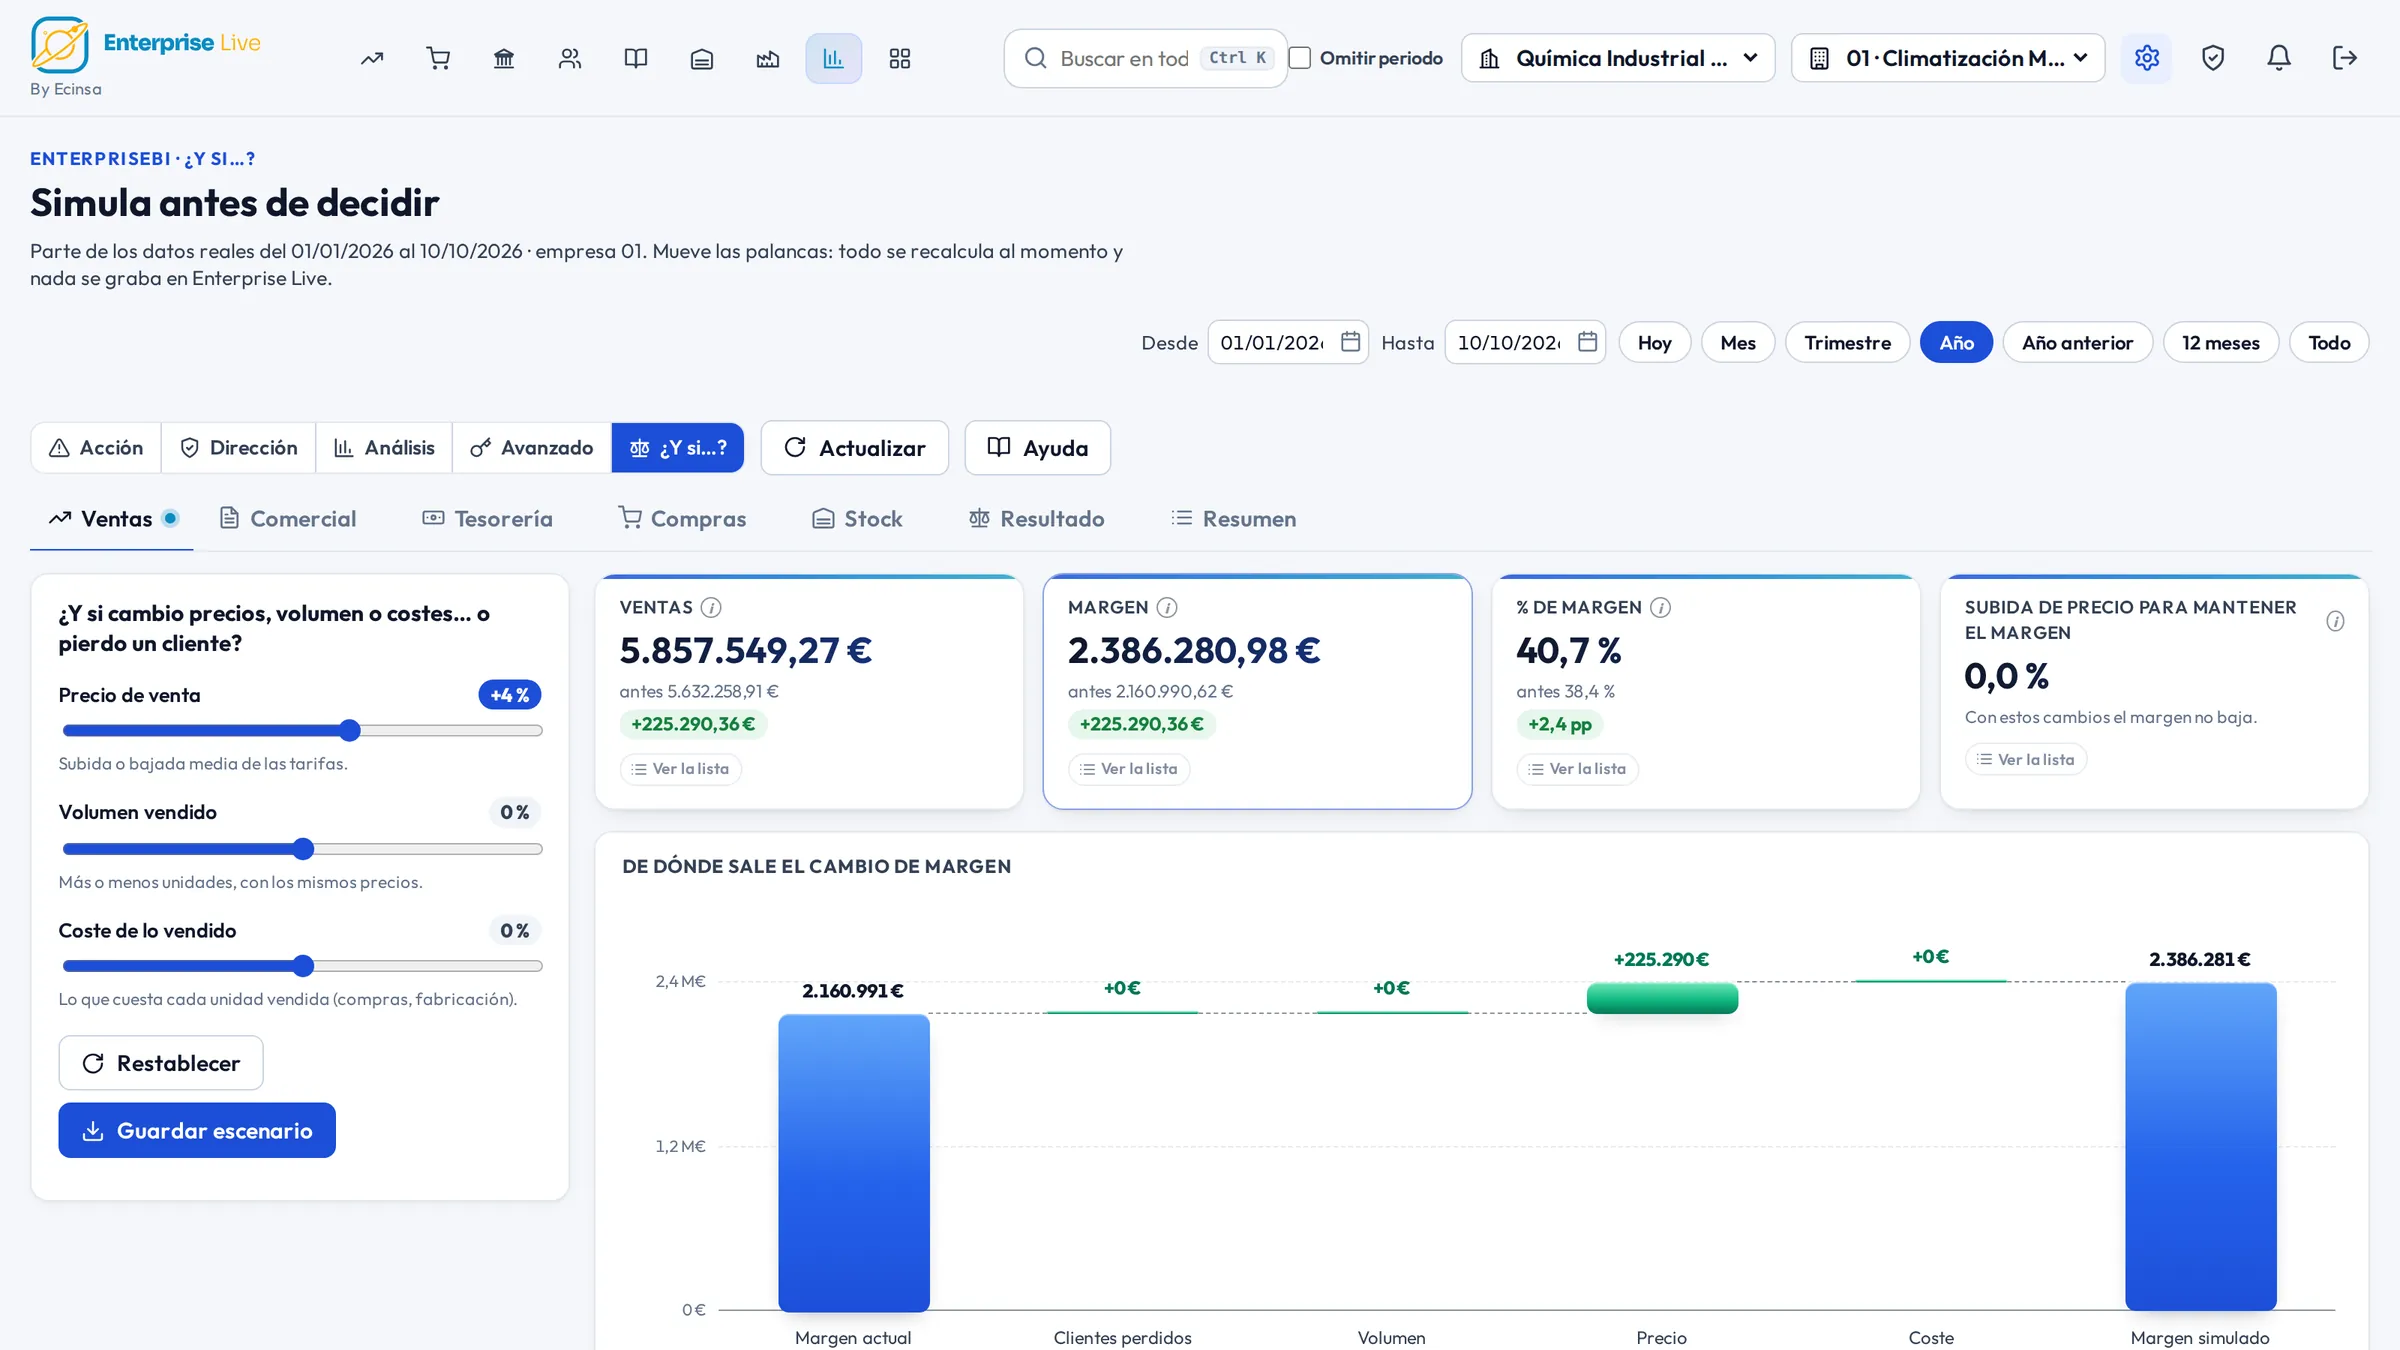Open the bar chart BI navigation icon
2400x1350 pixels.
coord(834,58)
